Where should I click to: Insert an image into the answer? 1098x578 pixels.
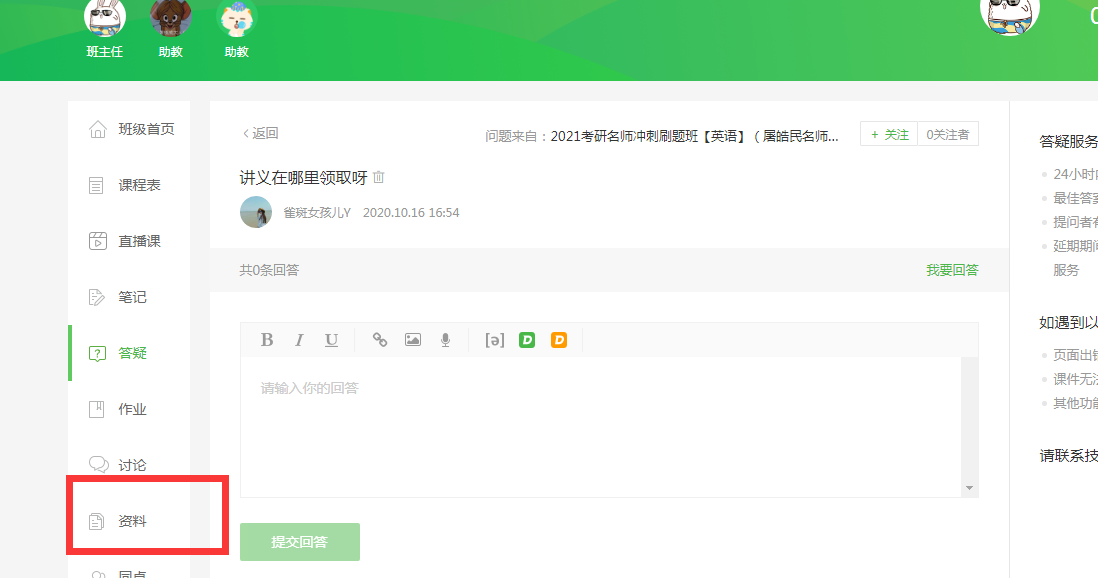(x=413, y=340)
